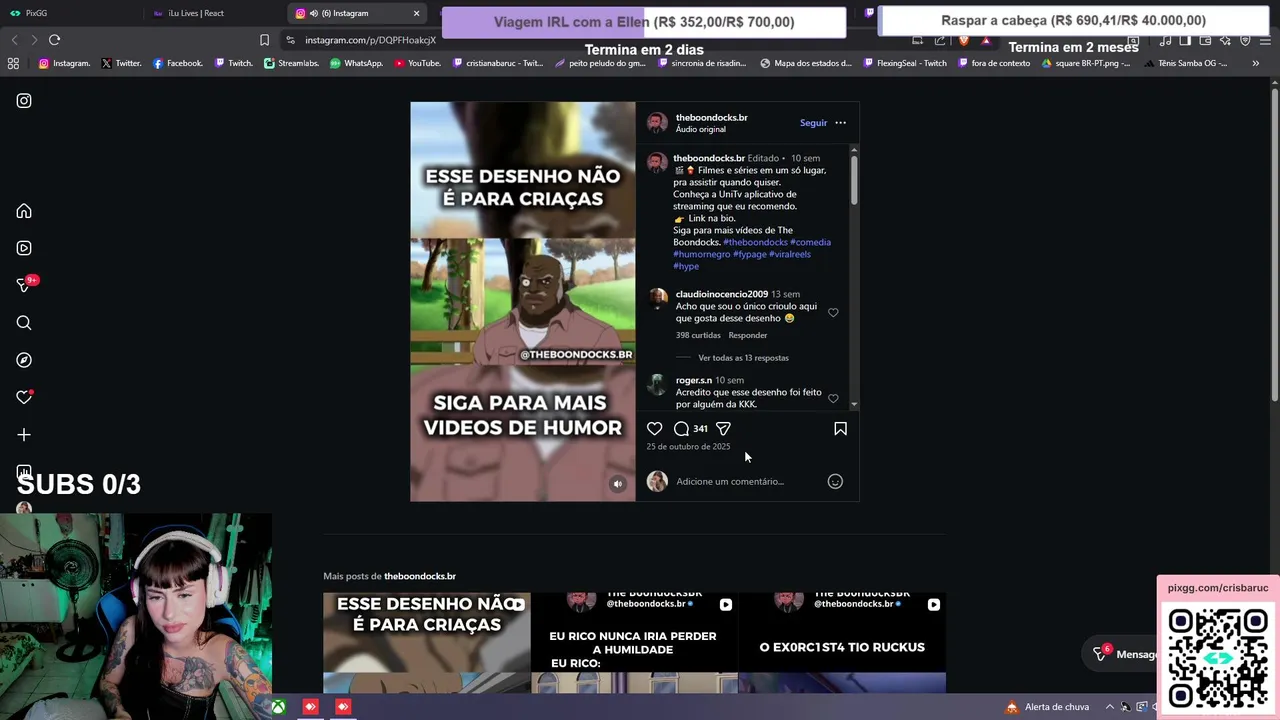Screen dimensions: 1280x720
Task: Open the YouTube bookmark
Action: (x=417, y=63)
